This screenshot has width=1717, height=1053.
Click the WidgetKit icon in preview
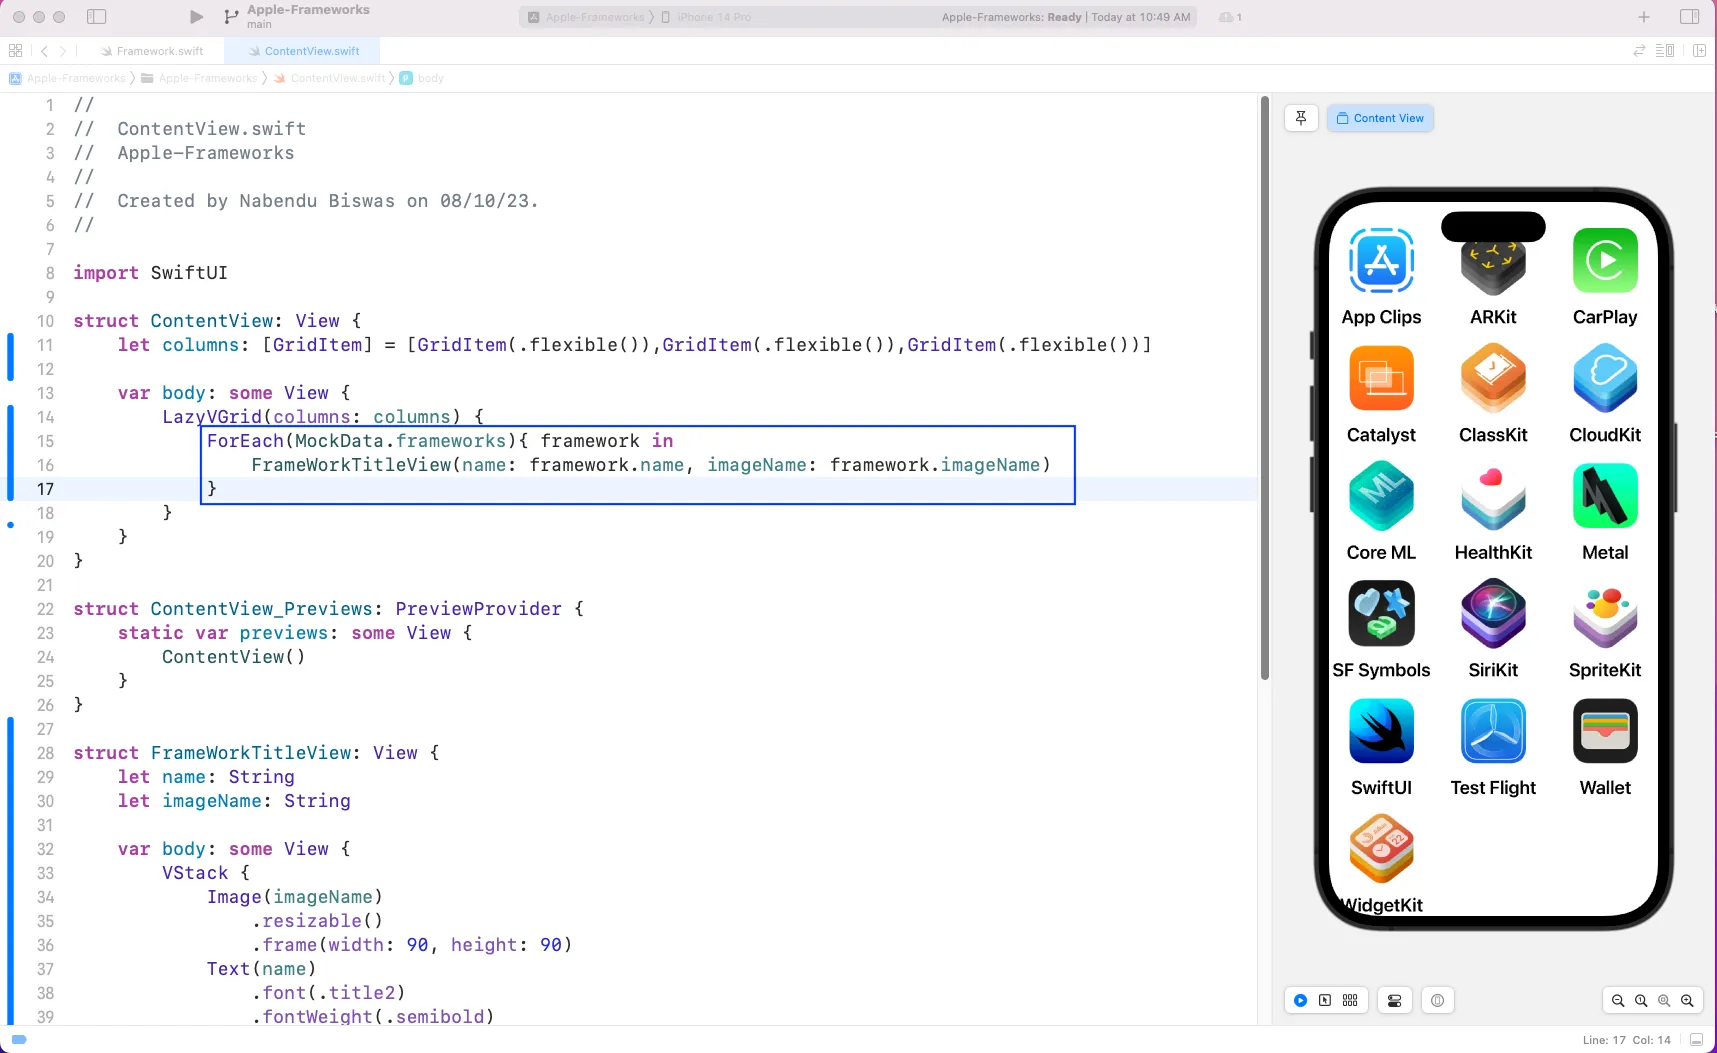[1381, 848]
